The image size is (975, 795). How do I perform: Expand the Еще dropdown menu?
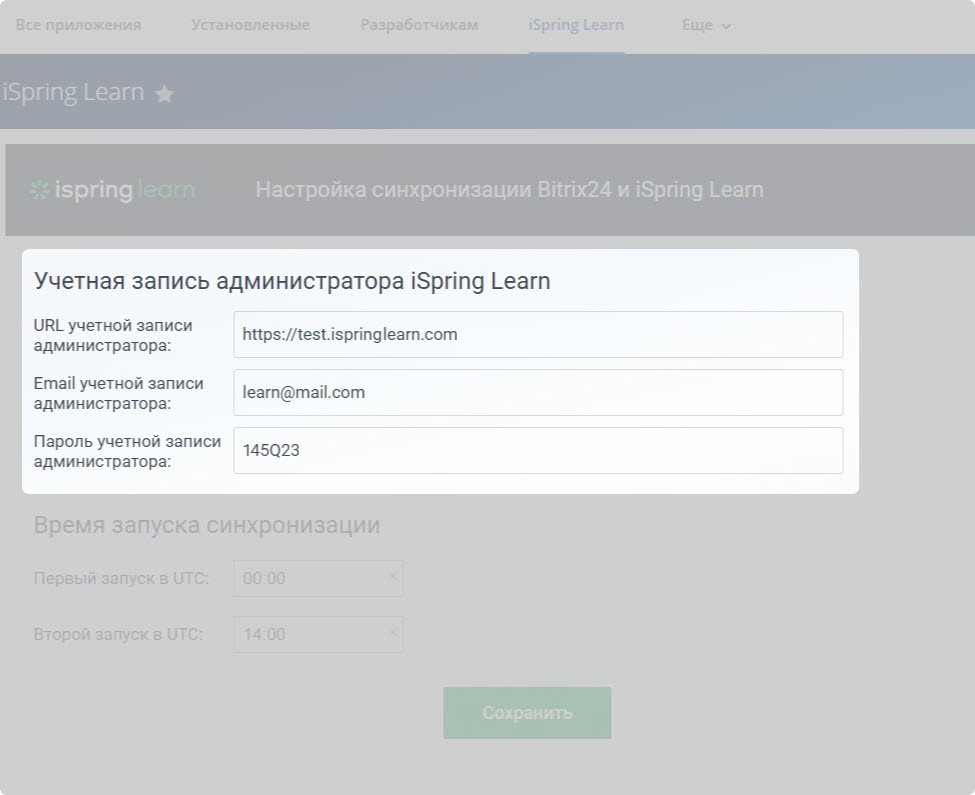click(706, 25)
